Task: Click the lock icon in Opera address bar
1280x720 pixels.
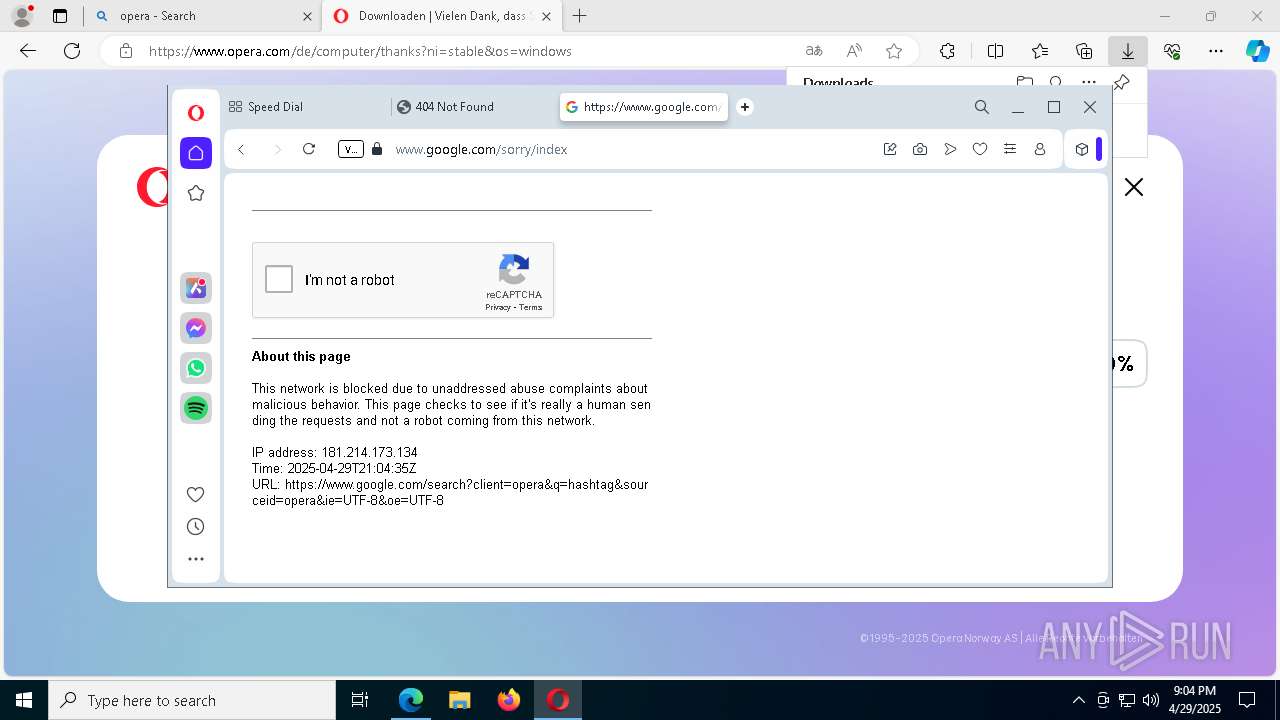Action: tap(377, 149)
